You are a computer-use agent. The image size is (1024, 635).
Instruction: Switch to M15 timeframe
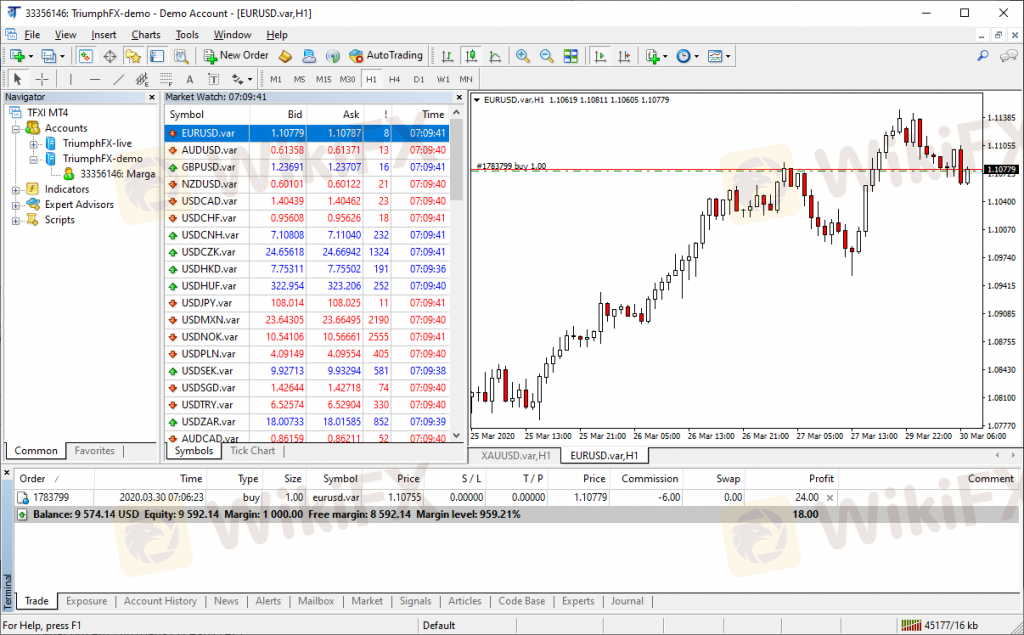(323, 79)
